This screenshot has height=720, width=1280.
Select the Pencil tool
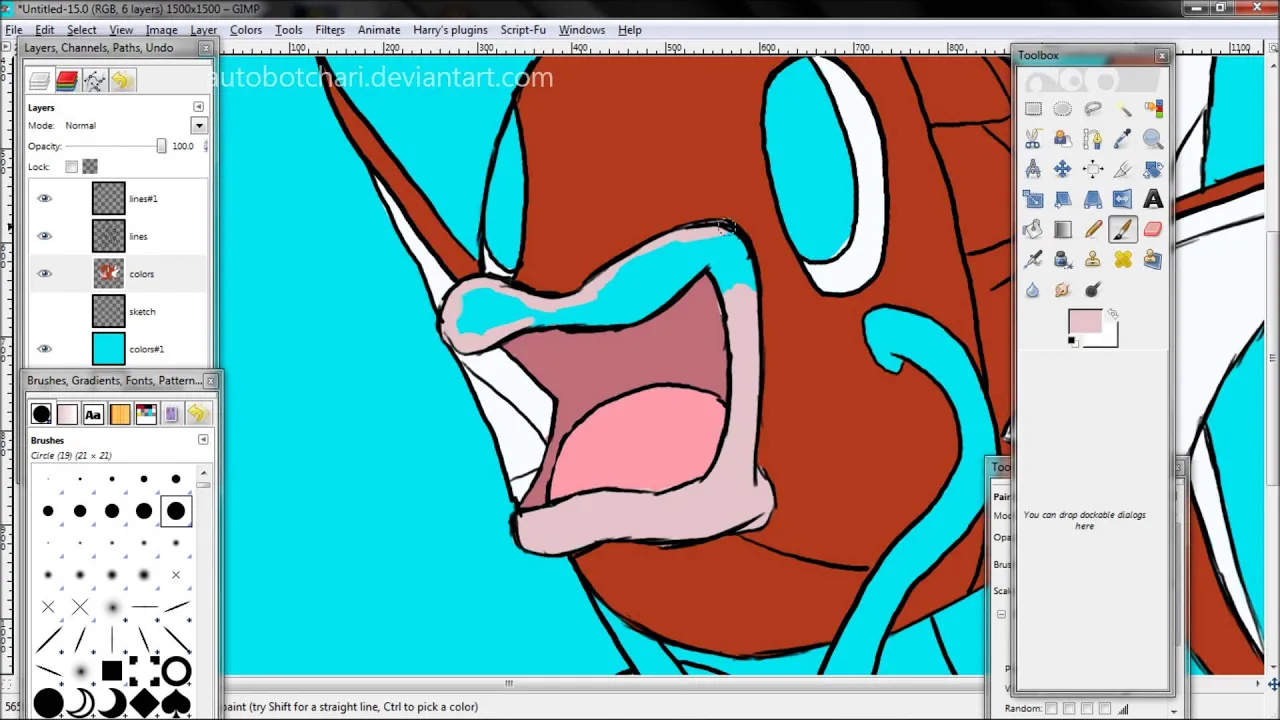[x=1093, y=230]
